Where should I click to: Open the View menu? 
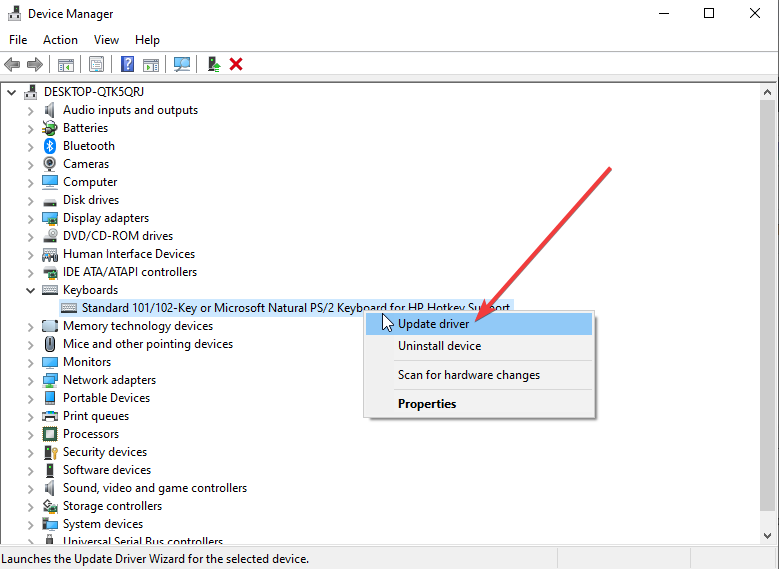(106, 40)
